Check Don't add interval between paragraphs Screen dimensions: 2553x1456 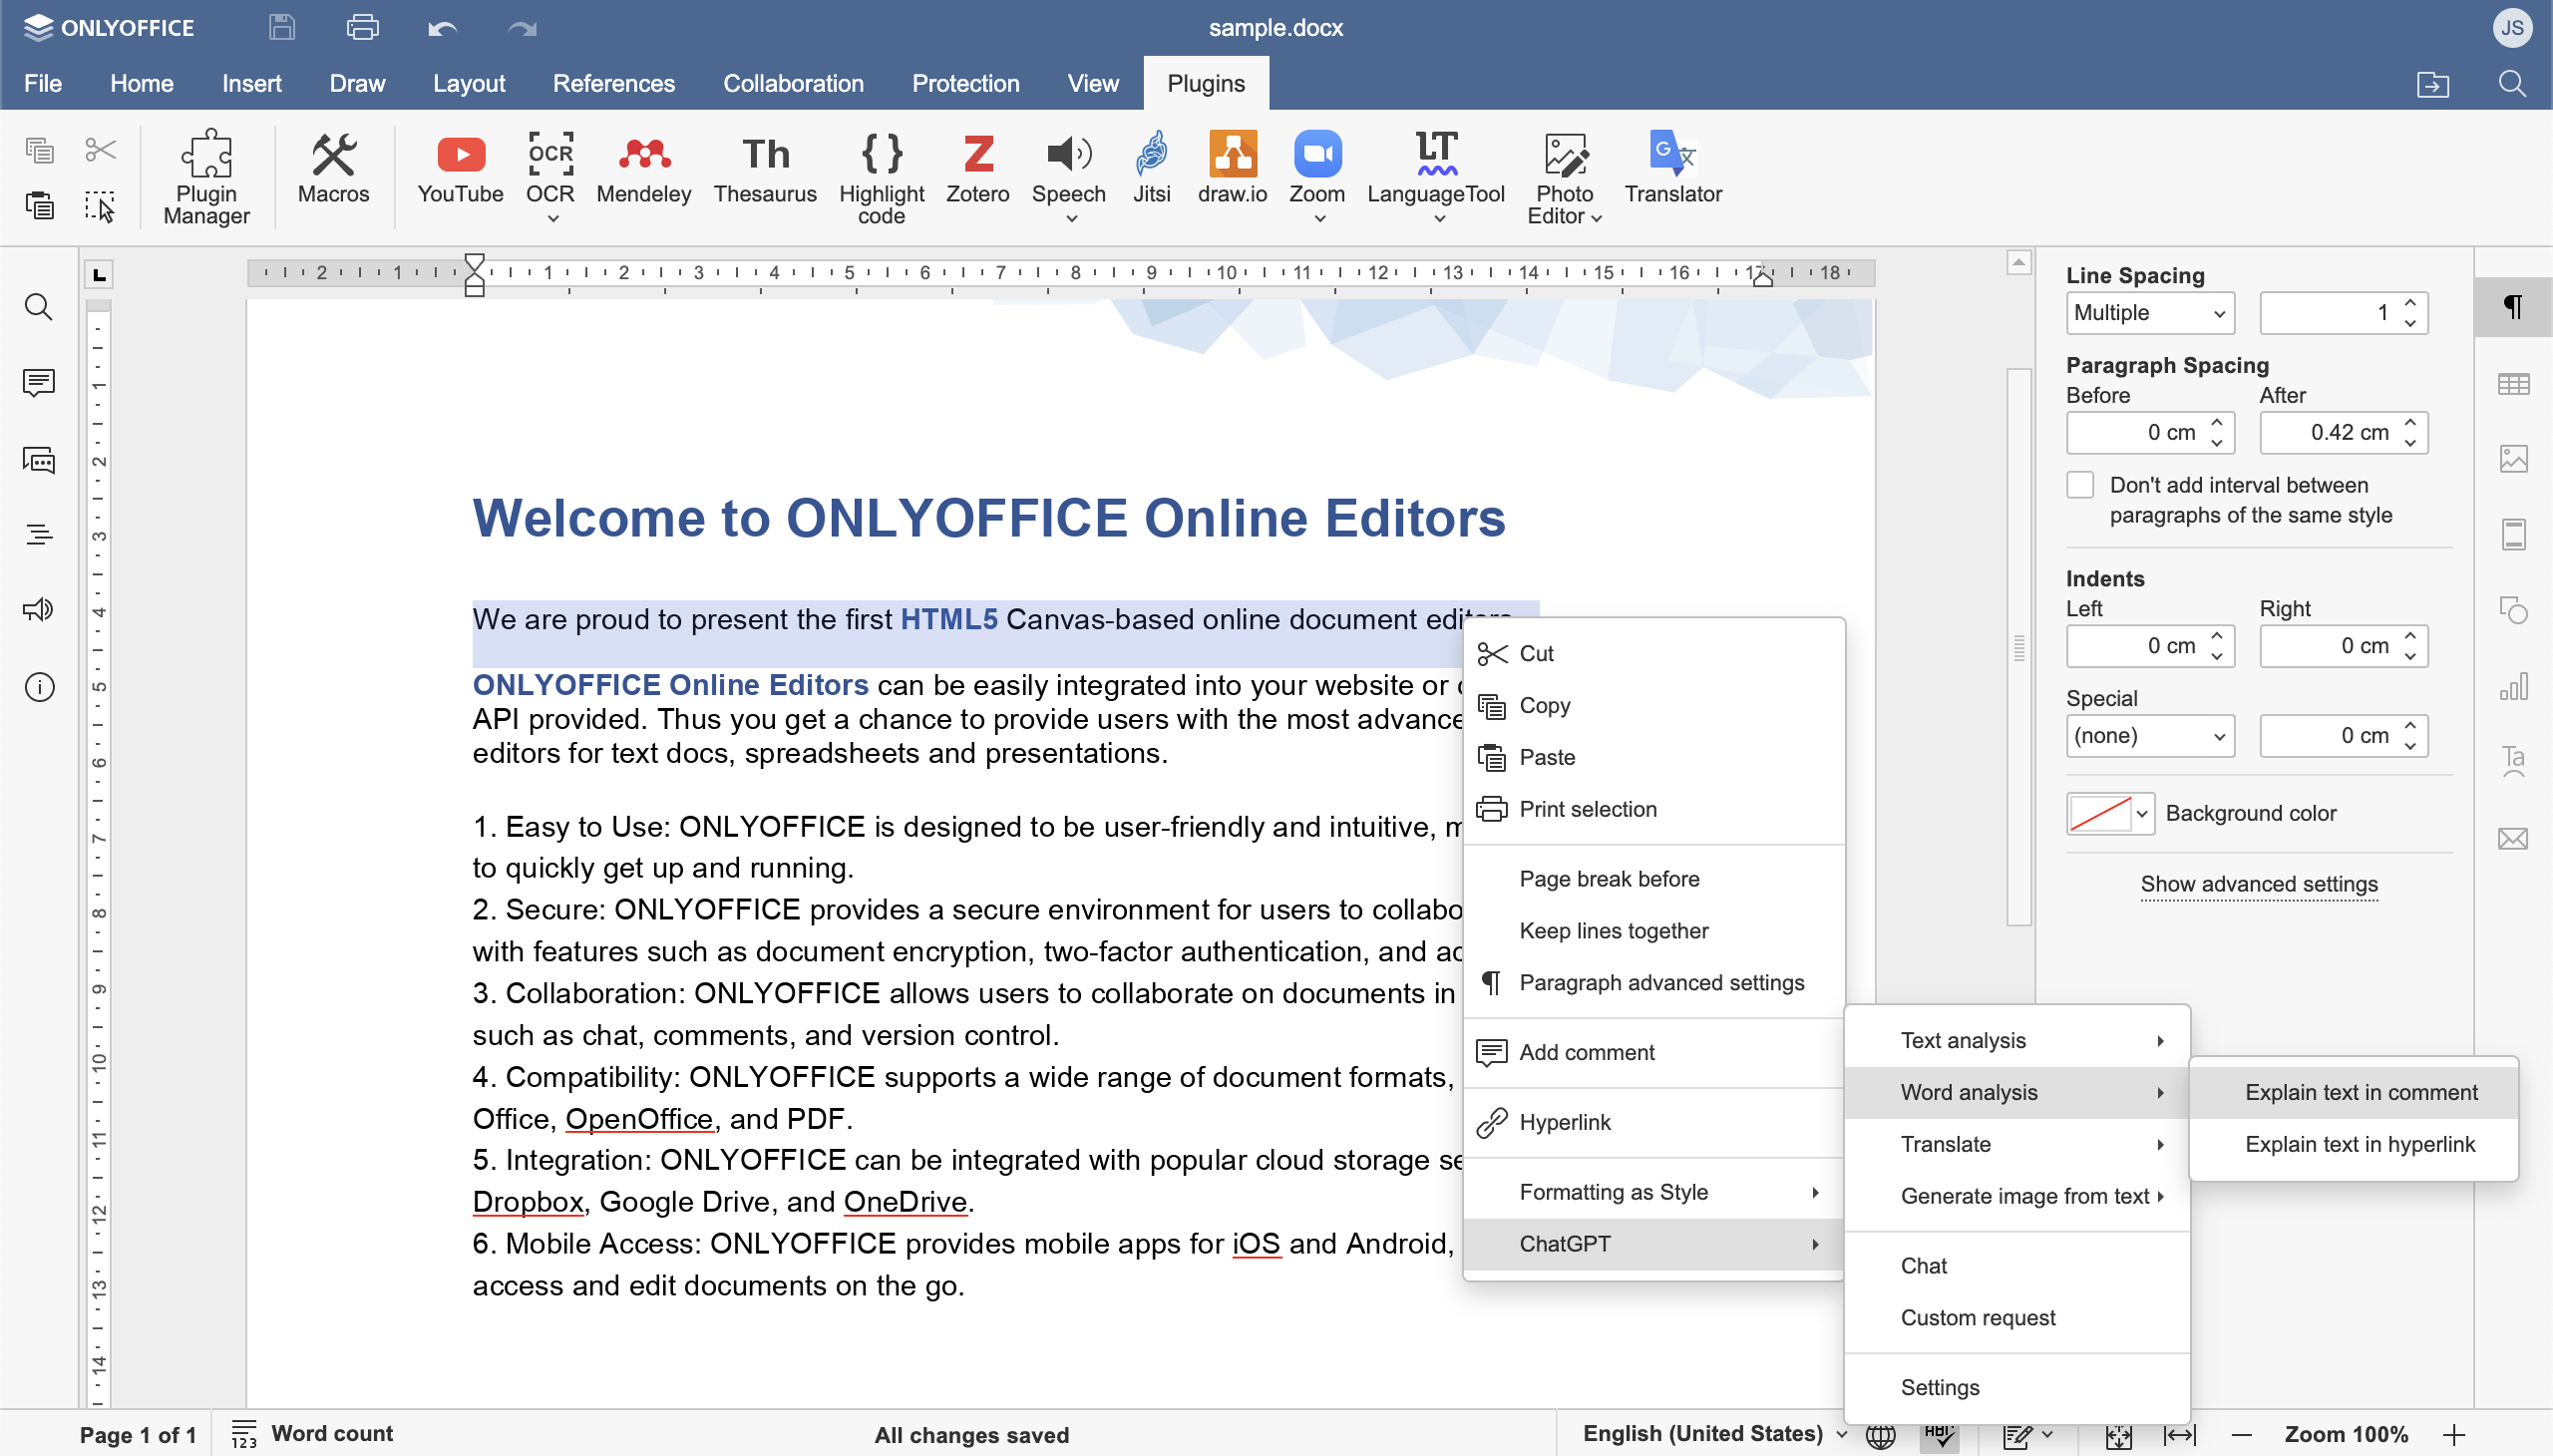point(2079,485)
